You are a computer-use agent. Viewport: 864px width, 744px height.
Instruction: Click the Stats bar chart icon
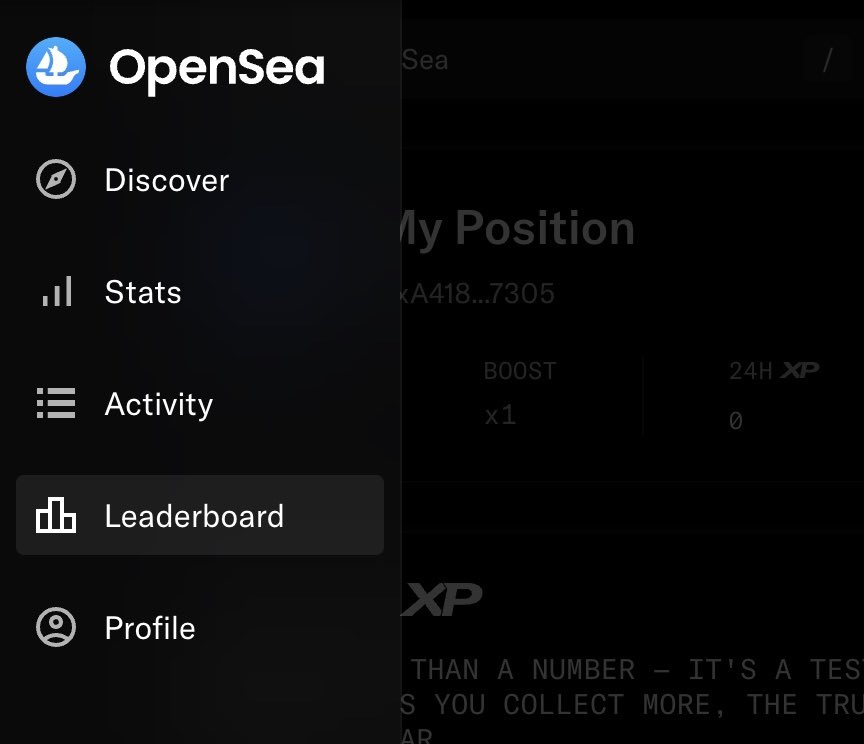(x=56, y=292)
